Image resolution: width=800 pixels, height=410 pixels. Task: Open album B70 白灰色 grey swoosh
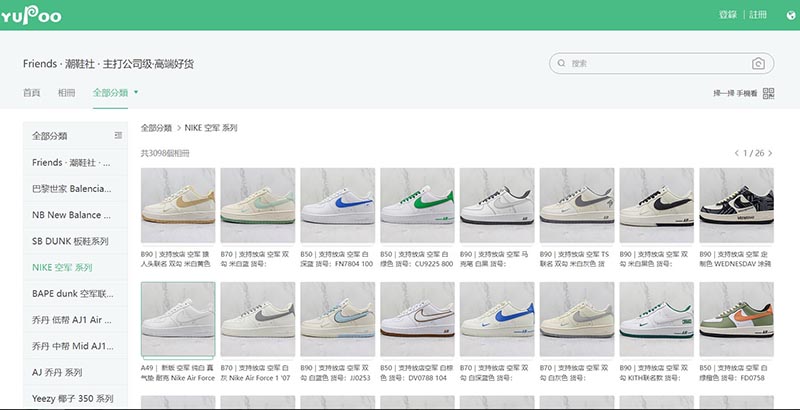pyautogui.click(x=577, y=320)
